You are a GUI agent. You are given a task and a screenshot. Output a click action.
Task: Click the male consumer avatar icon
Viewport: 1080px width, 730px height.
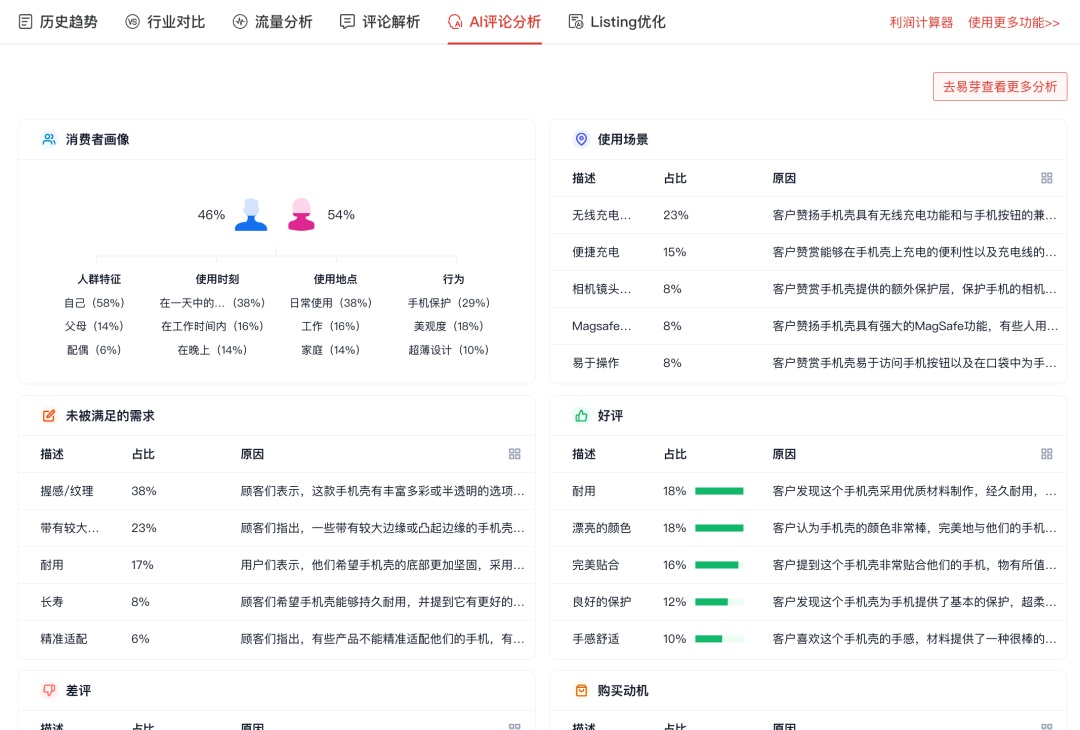pyautogui.click(x=251, y=214)
